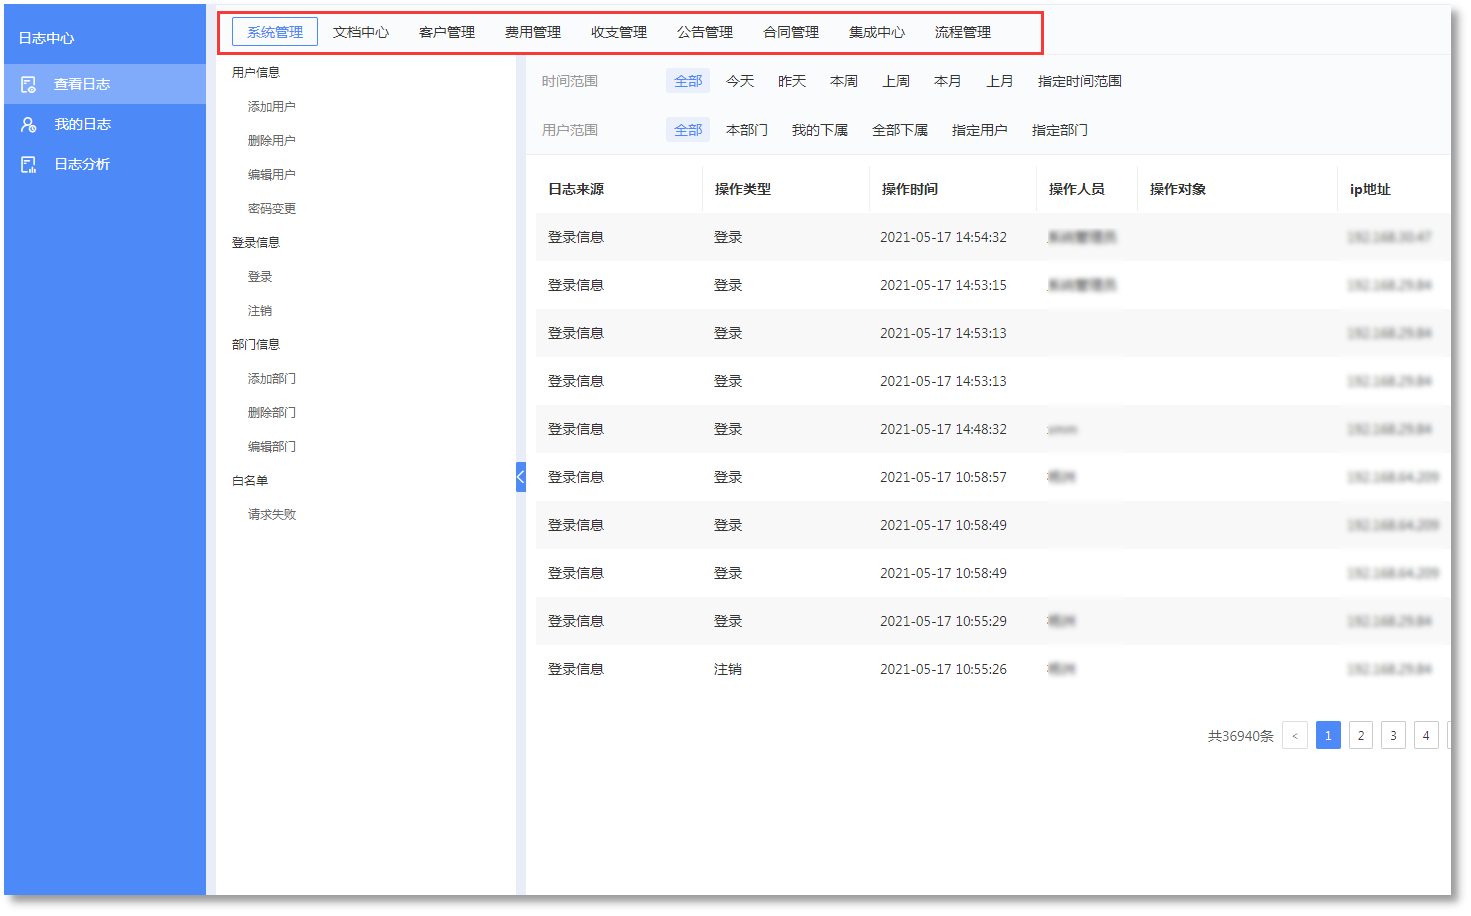The width and height of the screenshot is (1471, 916).
Task: Select 密码变更 tree item
Action: 272,208
